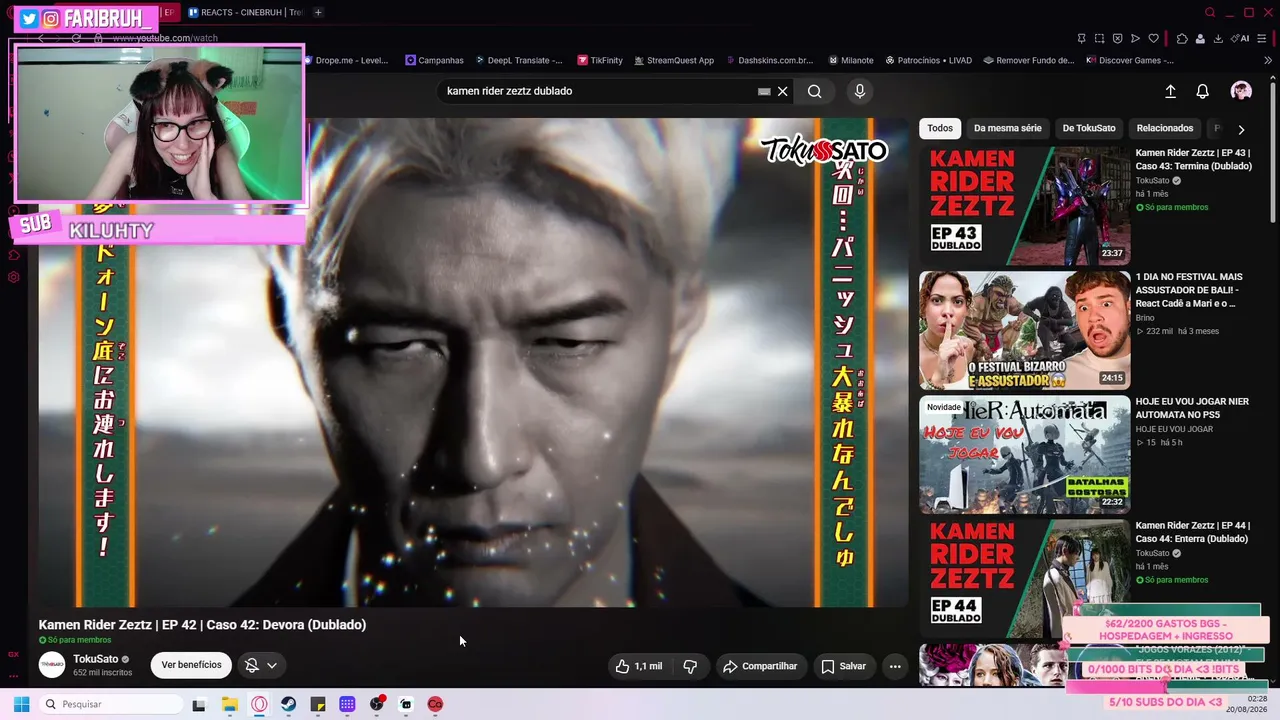Open File Explorer from the taskbar

tap(229, 705)
